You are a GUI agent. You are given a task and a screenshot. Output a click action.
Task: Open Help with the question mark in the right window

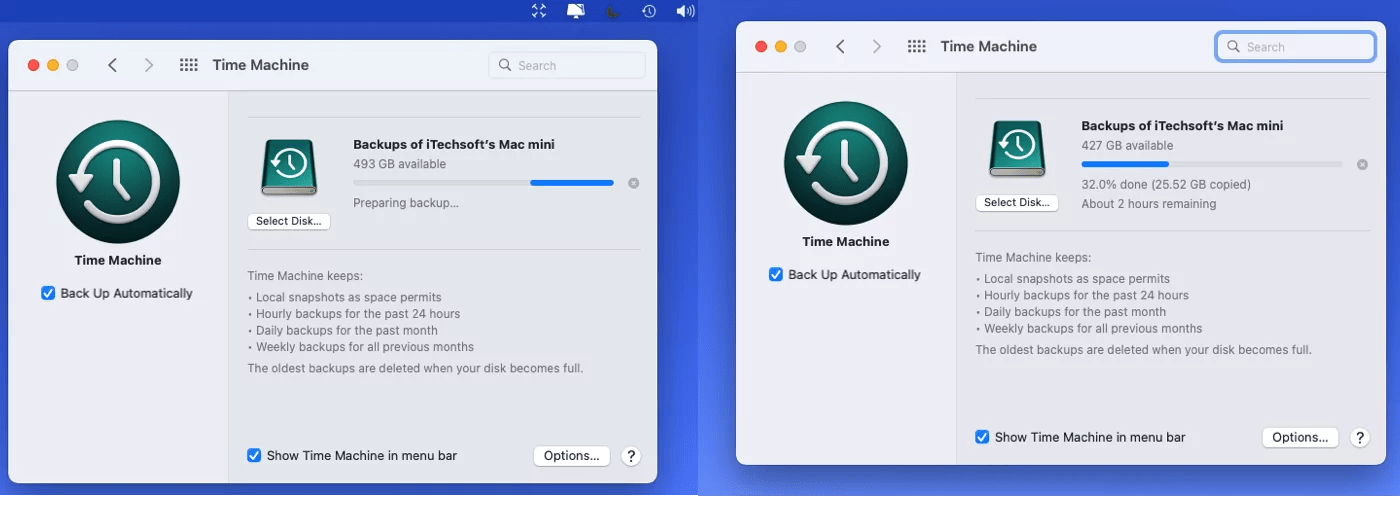(1359, 437)
